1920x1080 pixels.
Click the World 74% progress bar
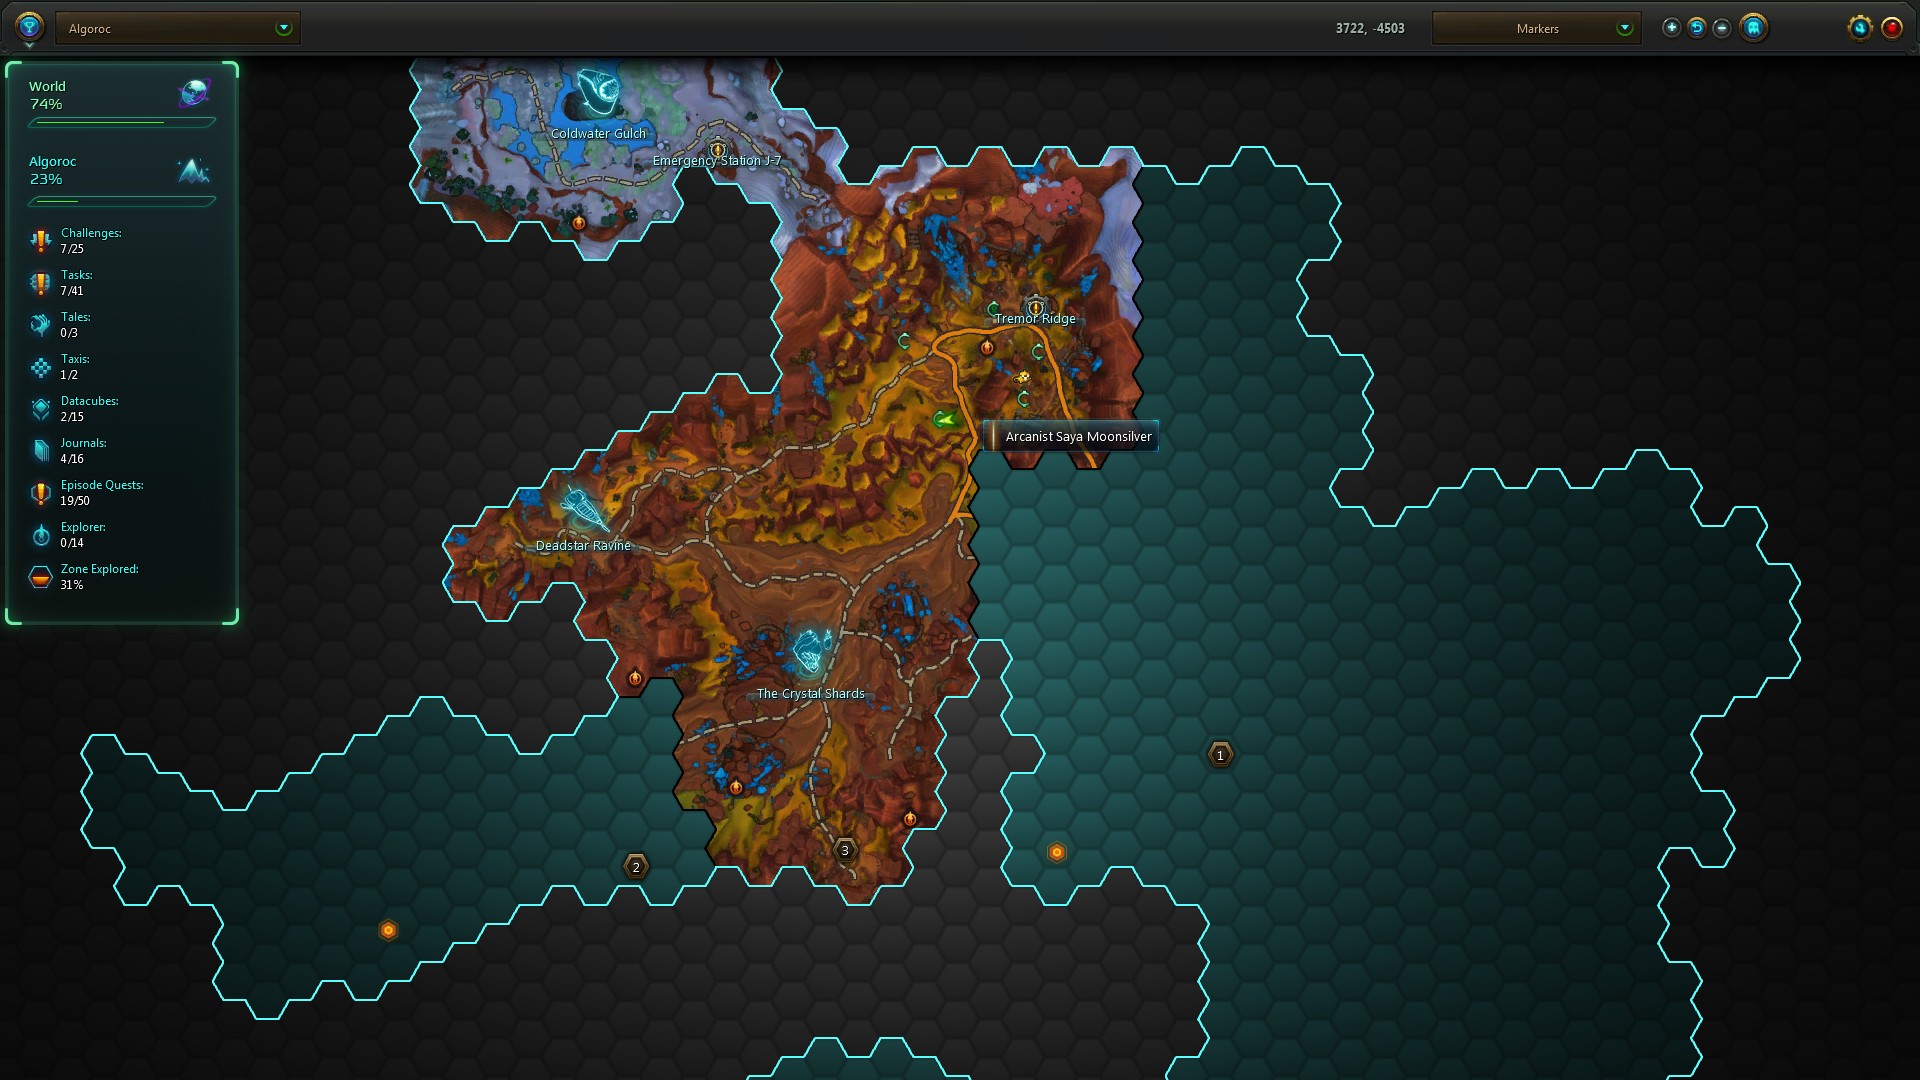[x=121, y=123]
